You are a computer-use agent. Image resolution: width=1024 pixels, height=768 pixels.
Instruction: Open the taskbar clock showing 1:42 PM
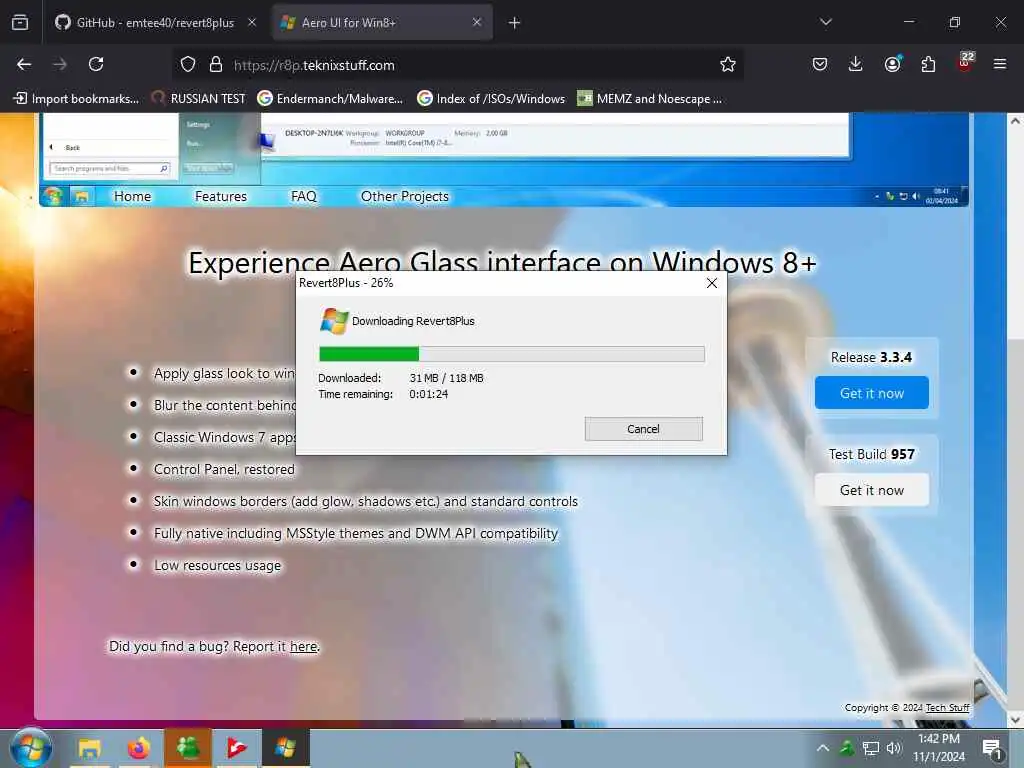(x=939, y=748)
